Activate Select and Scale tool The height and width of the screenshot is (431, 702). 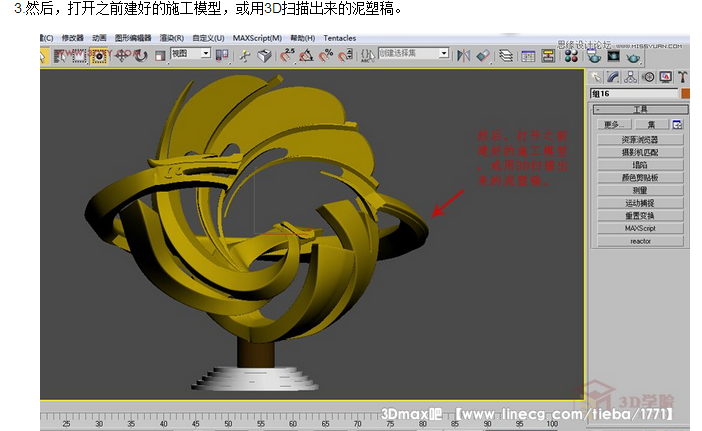point(160,56)
